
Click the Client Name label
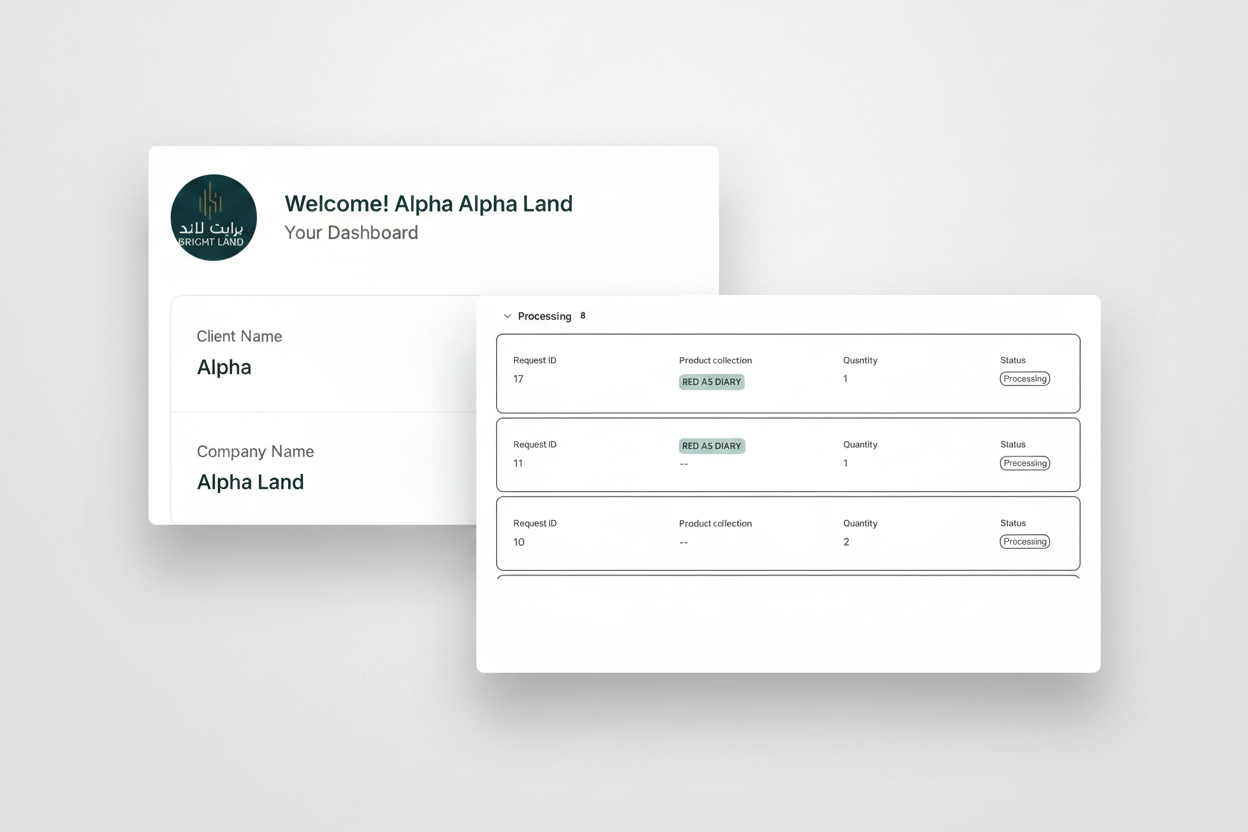[x=239, y=336]
